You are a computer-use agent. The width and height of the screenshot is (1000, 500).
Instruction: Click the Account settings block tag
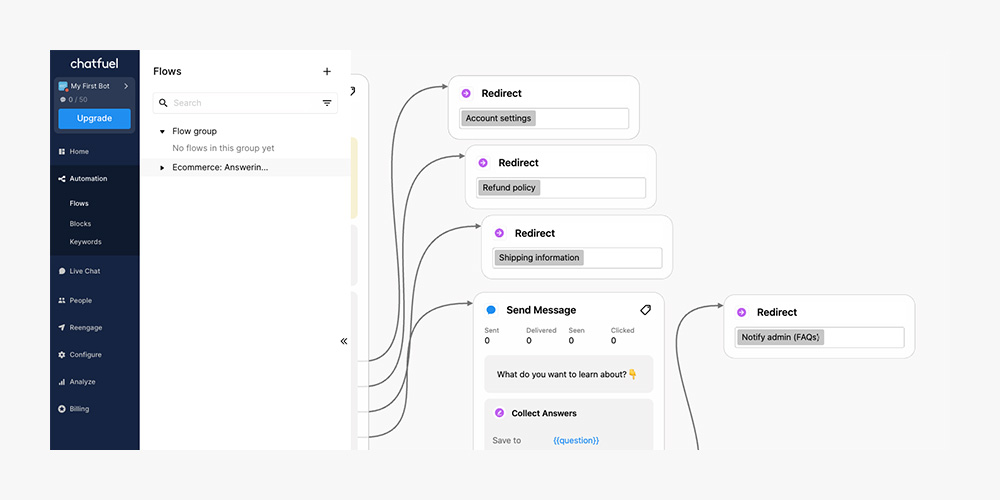499,119
